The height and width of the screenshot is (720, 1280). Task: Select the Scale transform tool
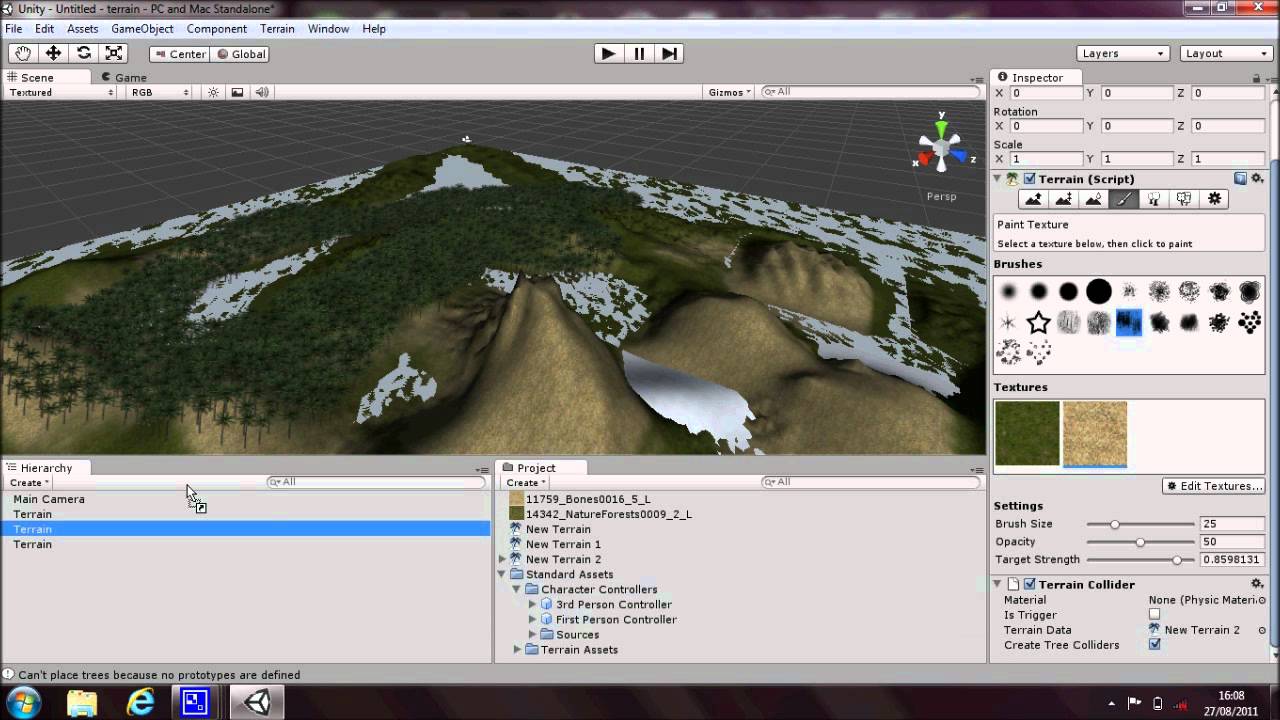[x=114, y=53]
